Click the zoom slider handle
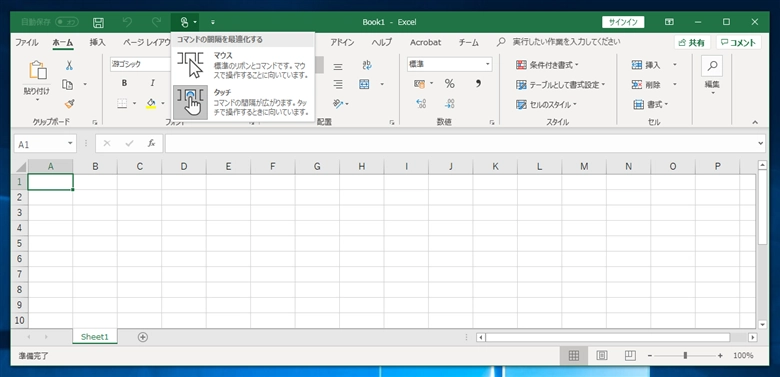The height and width of the screenshot is (377, 780). 685,356
